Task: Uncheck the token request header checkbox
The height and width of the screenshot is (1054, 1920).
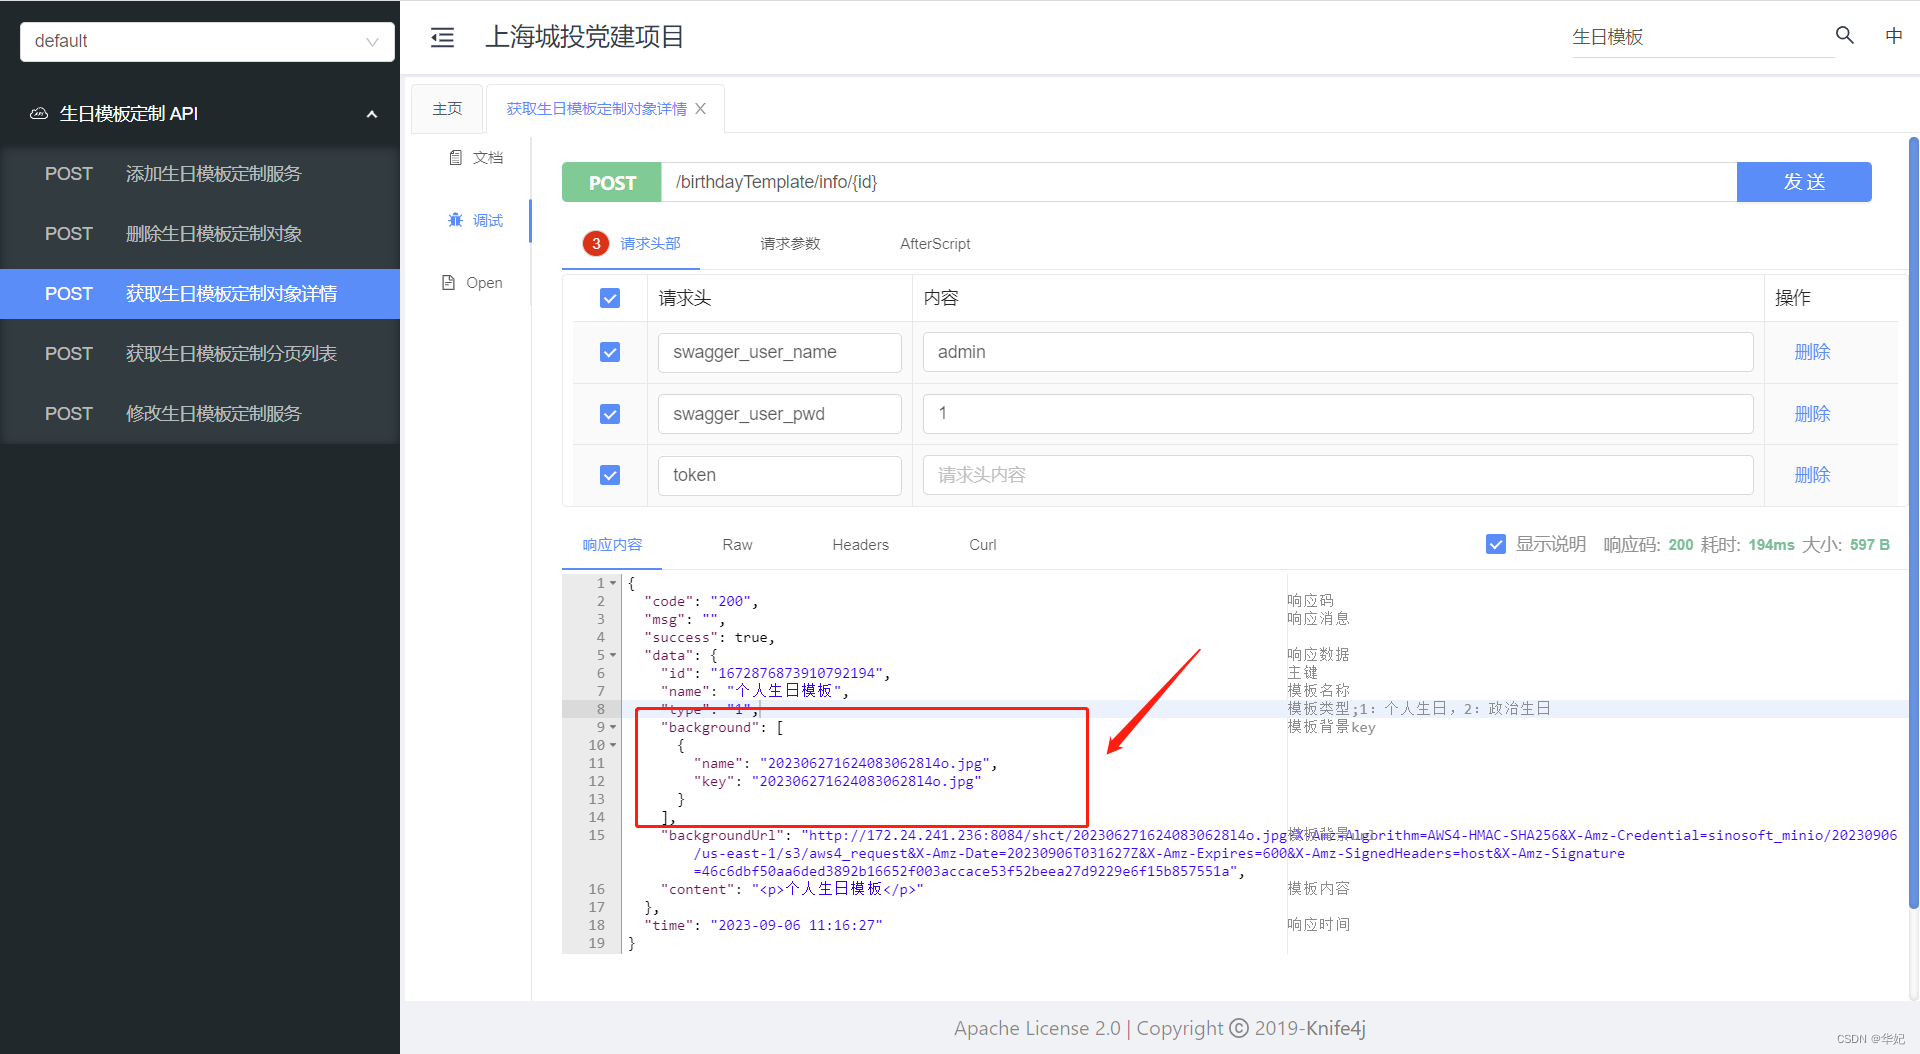Action: tap(609, 475)
